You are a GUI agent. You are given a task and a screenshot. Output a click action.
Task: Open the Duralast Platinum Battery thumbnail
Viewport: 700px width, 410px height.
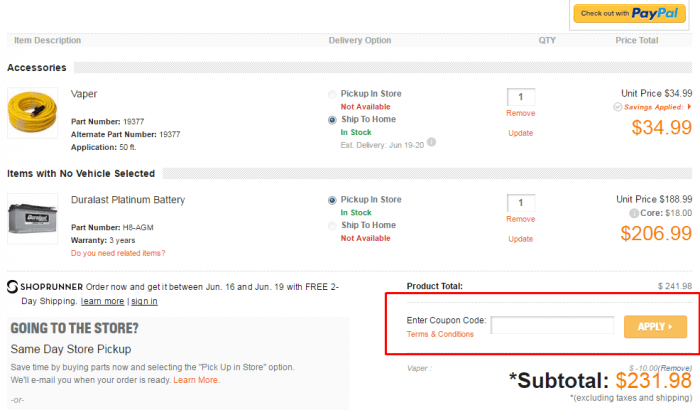point(33,218)
